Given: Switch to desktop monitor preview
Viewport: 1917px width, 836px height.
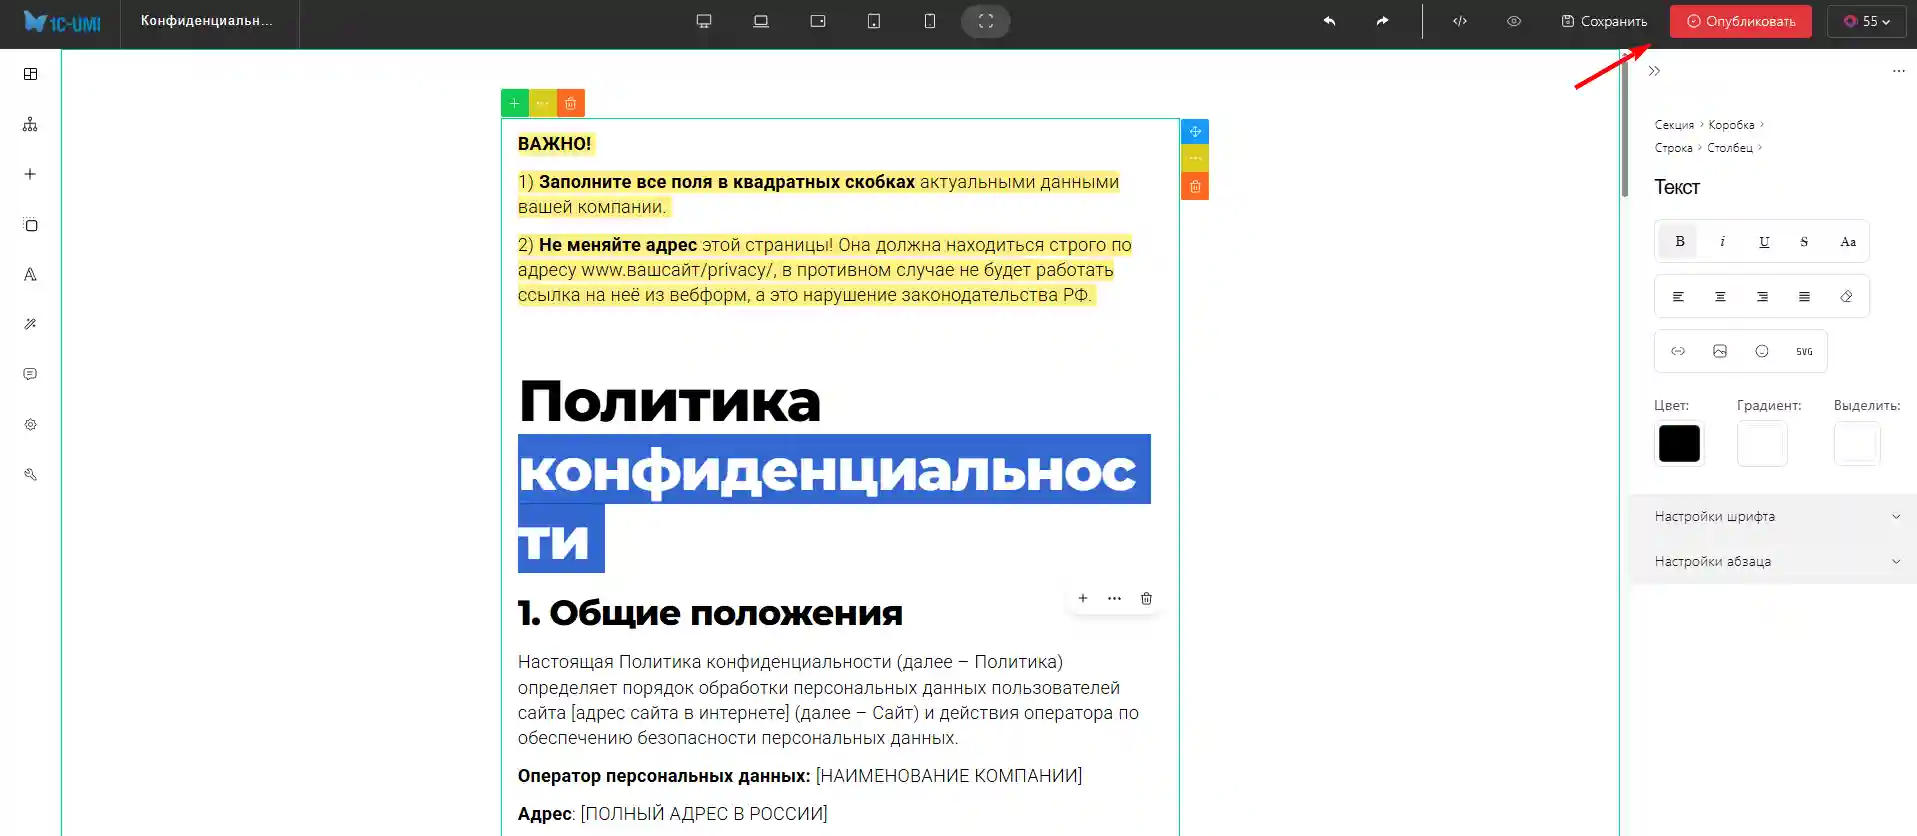Looking at the screenshot, I should 704,21.
